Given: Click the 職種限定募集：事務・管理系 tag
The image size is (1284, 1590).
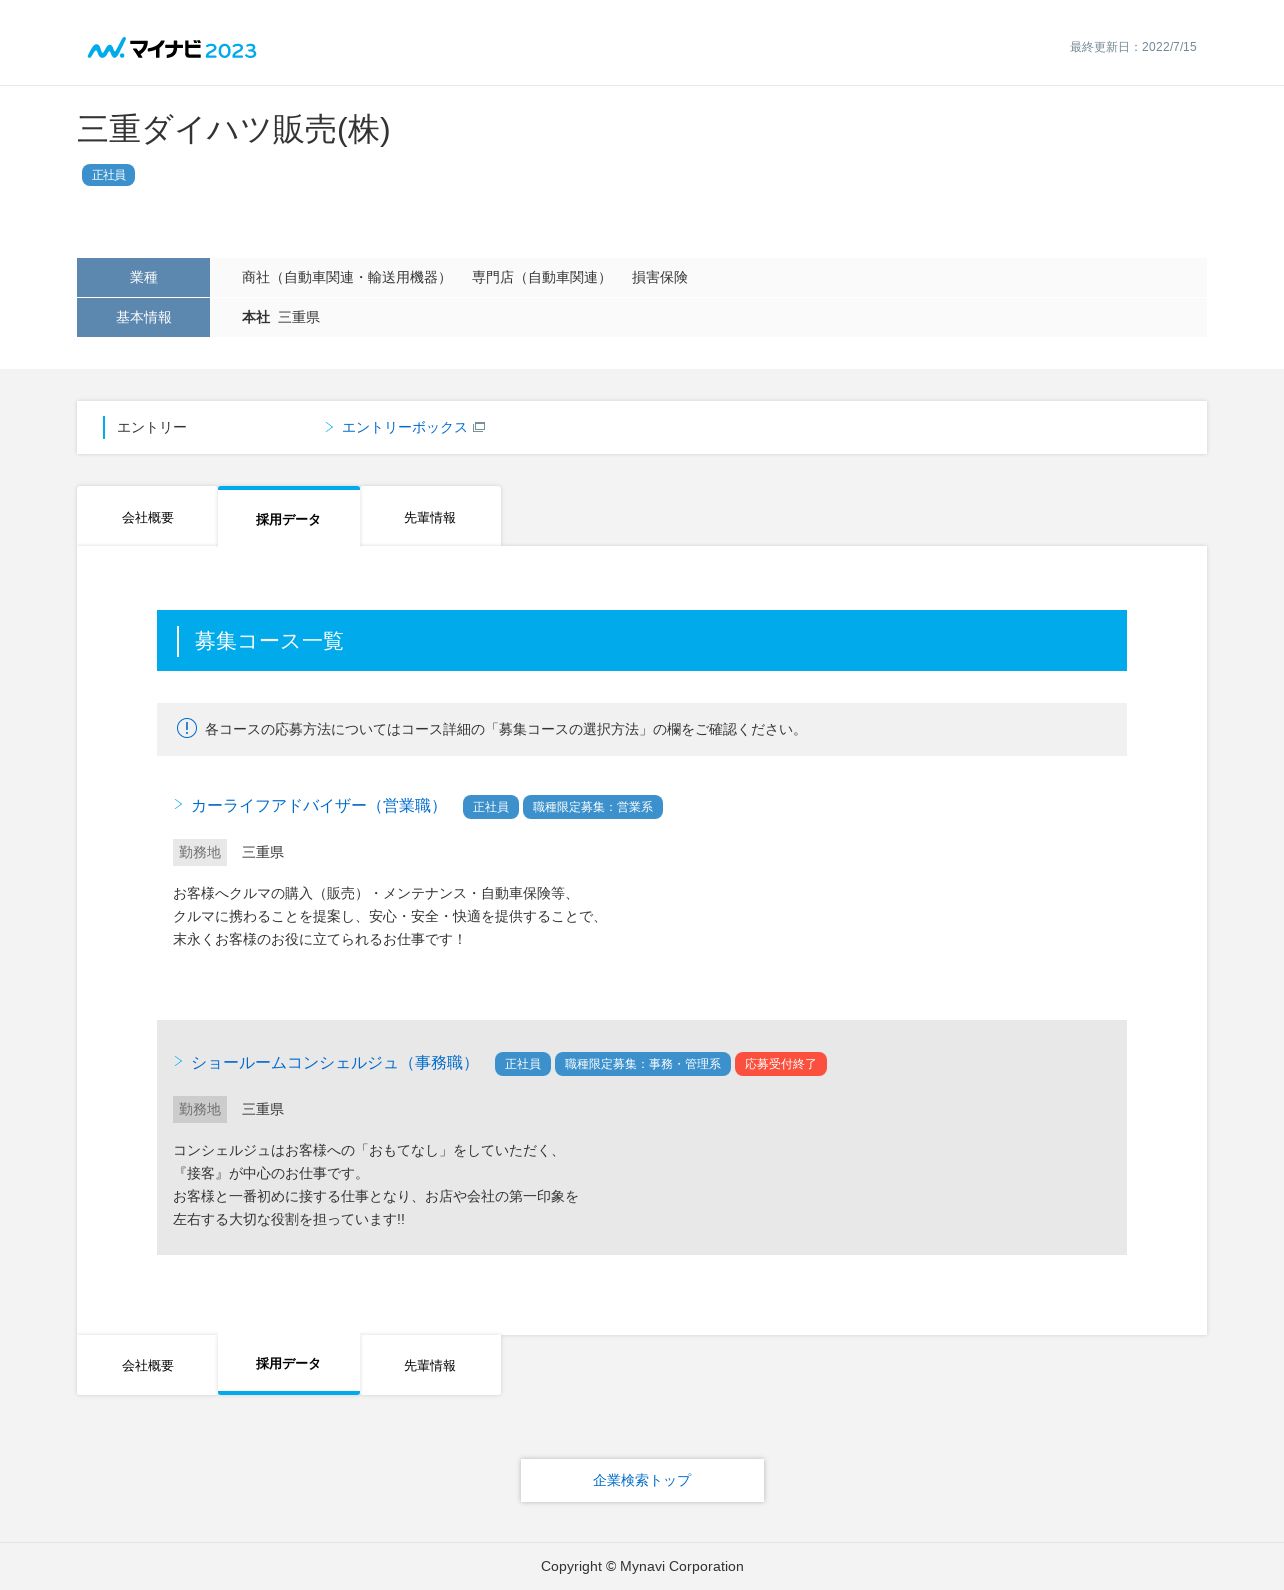Looking at the screenshot, I should click(643, 1064).
